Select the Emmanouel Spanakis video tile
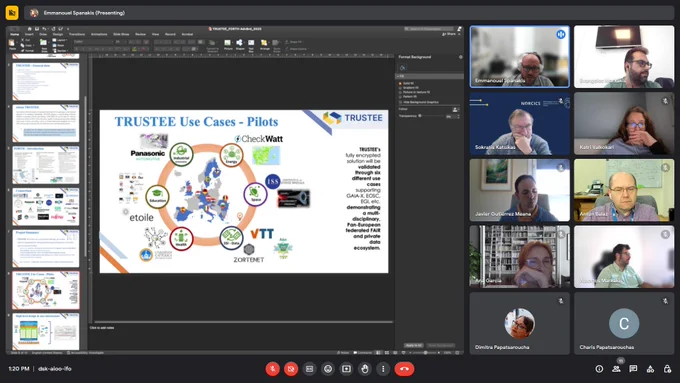Viewport: 680px width, 383px height. pos(520,56)
